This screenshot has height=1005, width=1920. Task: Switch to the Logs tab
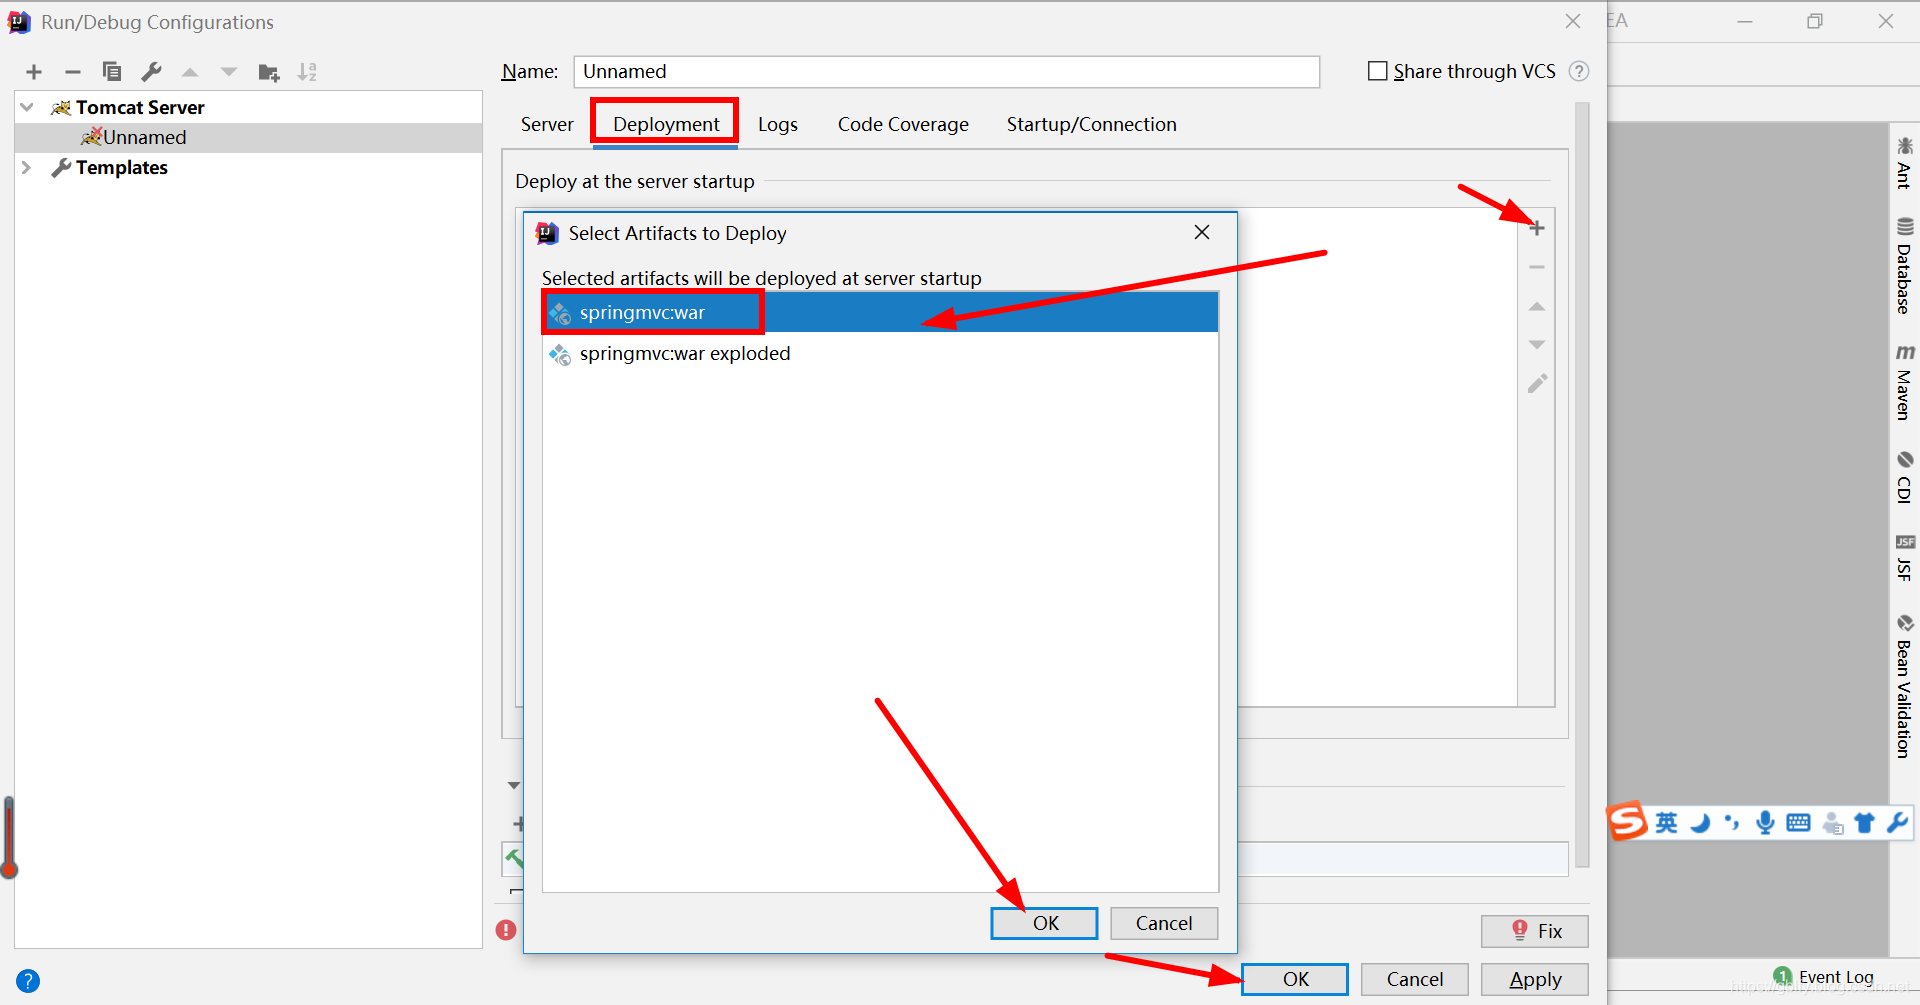click(x=778, y=124)
